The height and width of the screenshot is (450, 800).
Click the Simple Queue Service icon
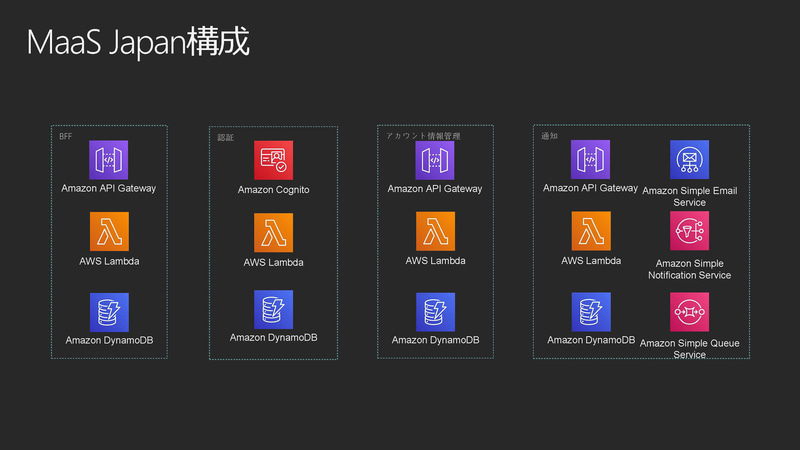(689, 312)
